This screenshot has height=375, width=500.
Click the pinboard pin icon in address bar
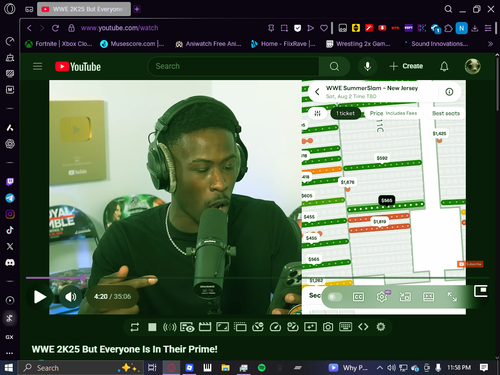(271, 28)
